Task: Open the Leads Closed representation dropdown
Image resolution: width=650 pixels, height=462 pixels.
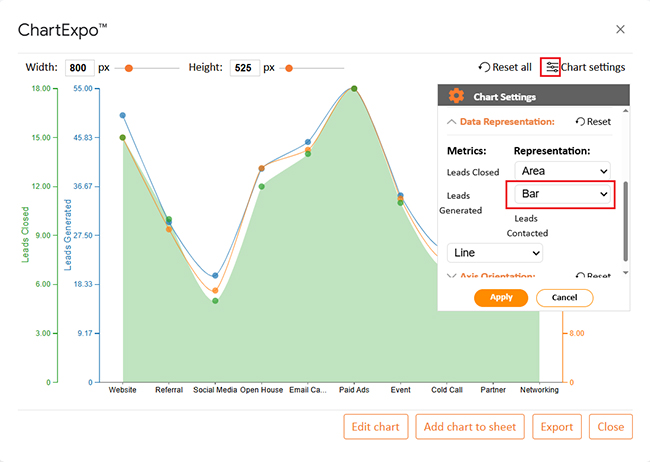Action: (x=561, y=171)
